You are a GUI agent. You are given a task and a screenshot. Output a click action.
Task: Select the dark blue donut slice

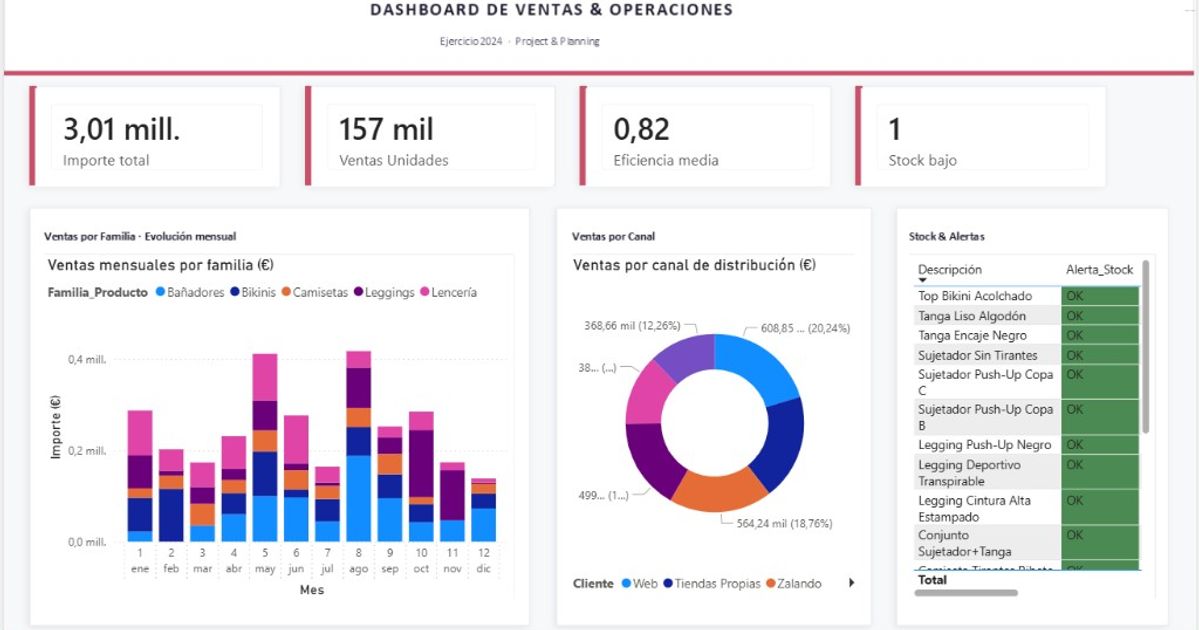point(780,443)
